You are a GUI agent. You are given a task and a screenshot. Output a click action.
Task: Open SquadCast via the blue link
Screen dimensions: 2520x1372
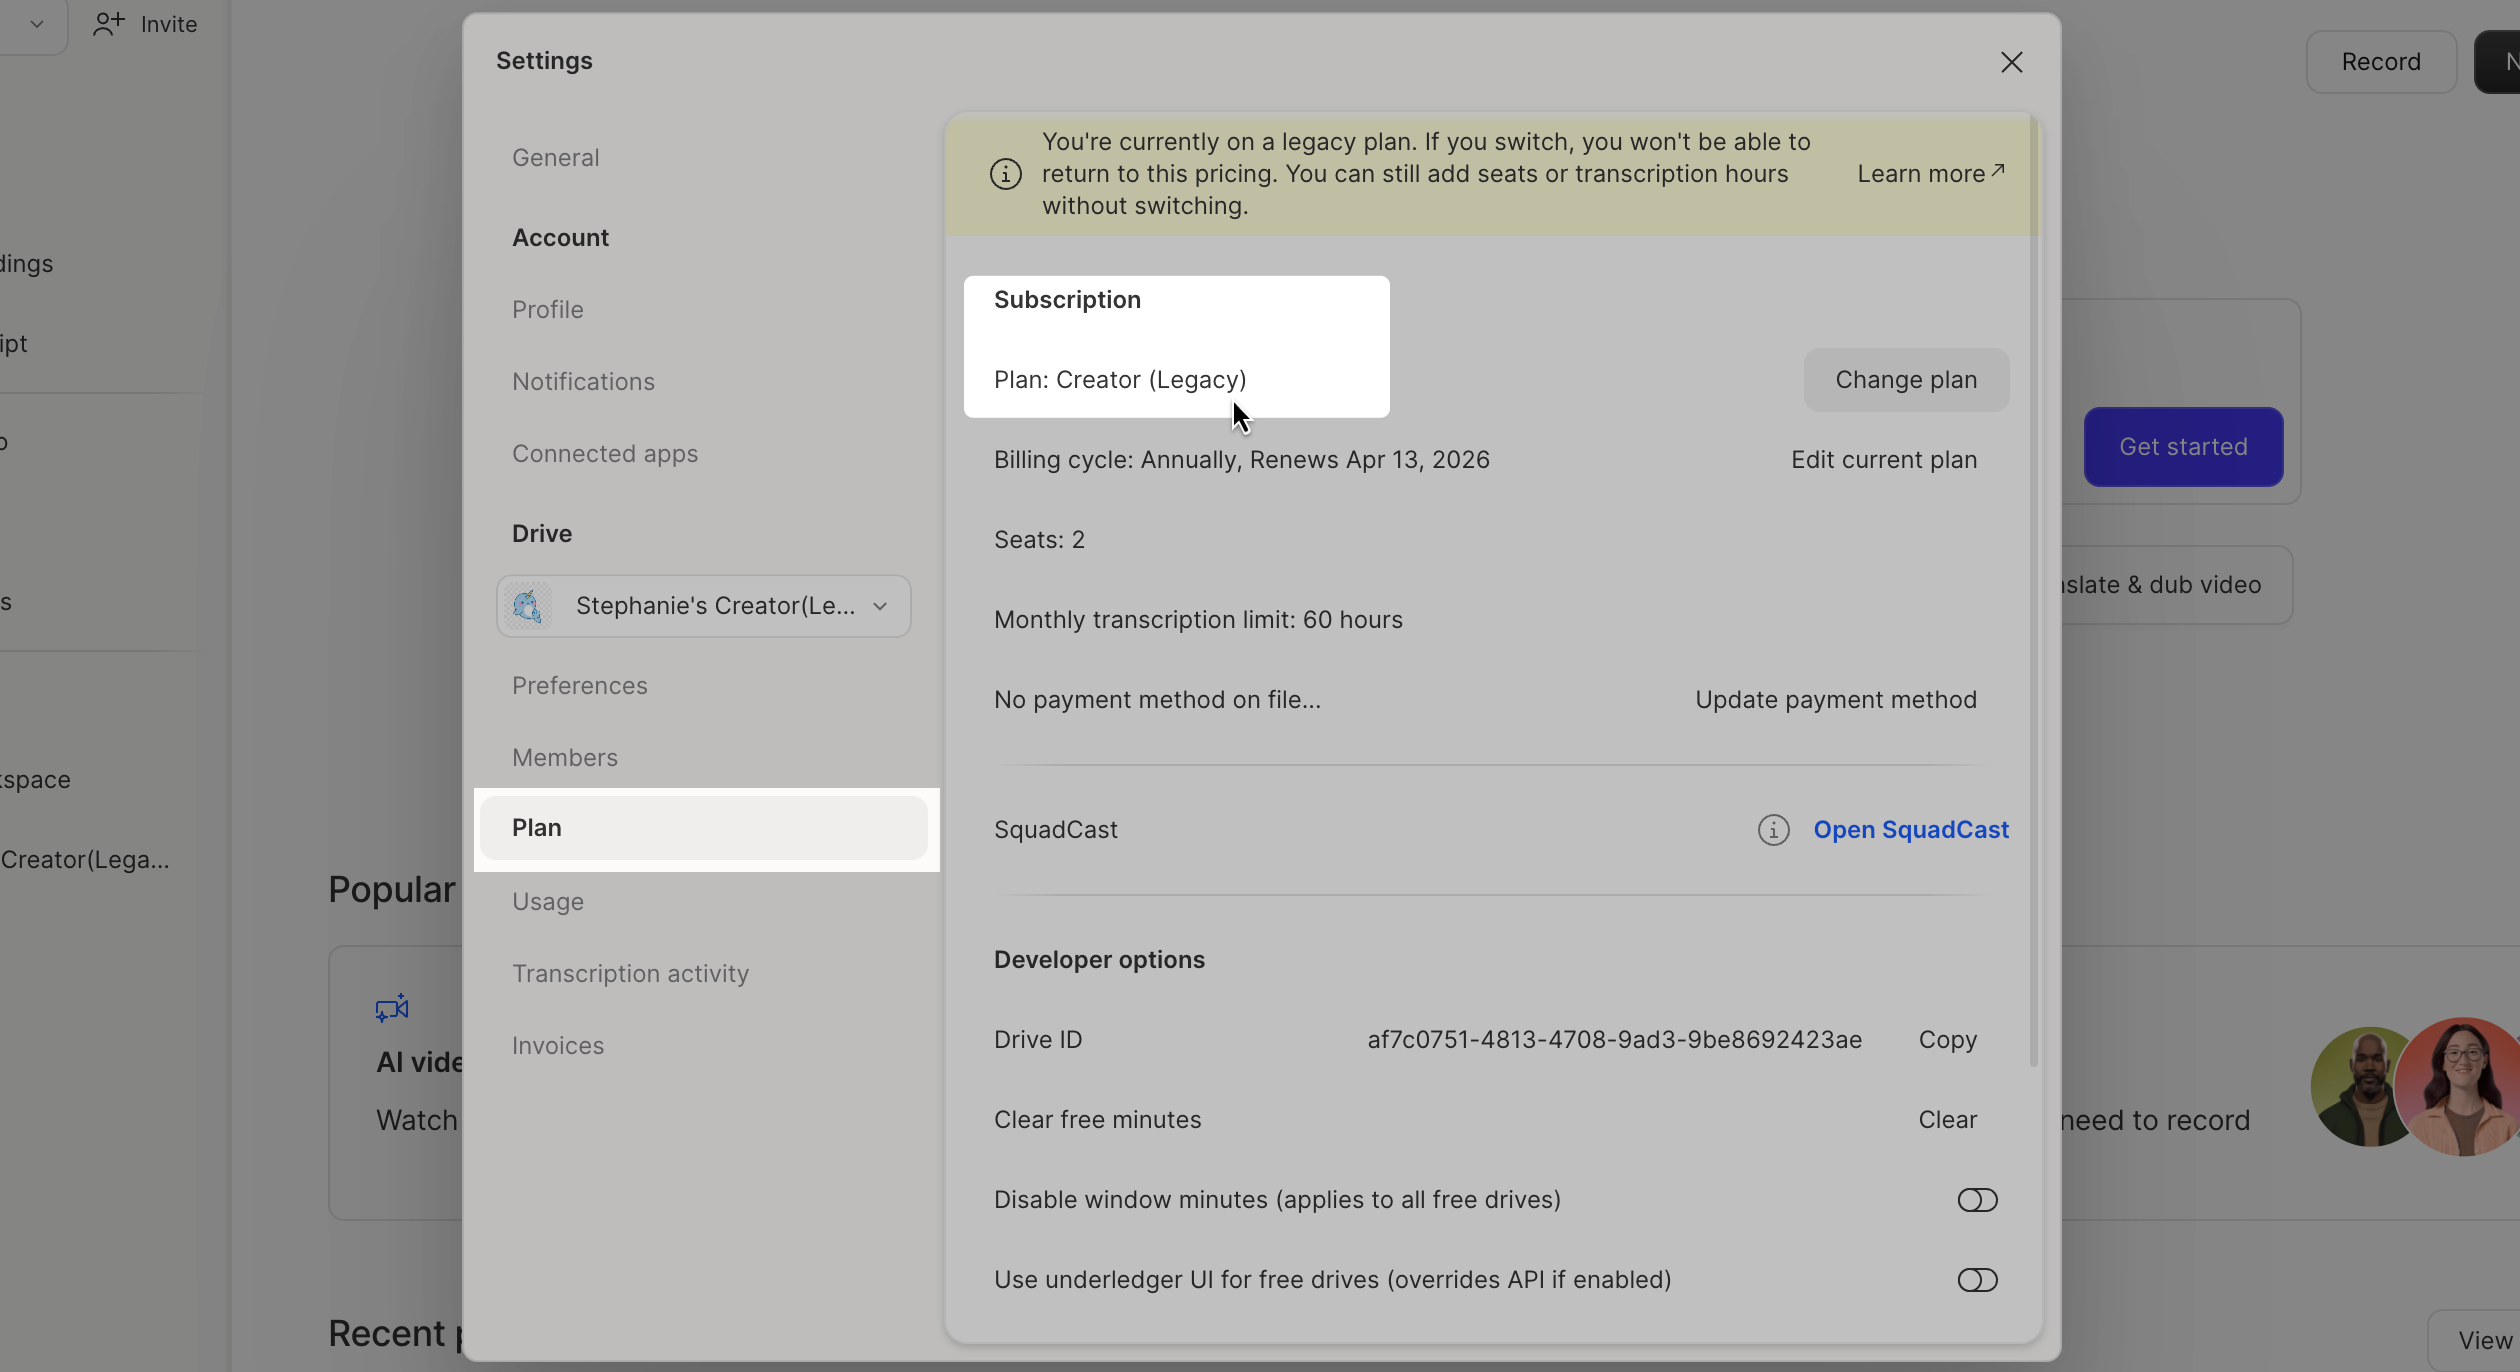point(1911,829)
